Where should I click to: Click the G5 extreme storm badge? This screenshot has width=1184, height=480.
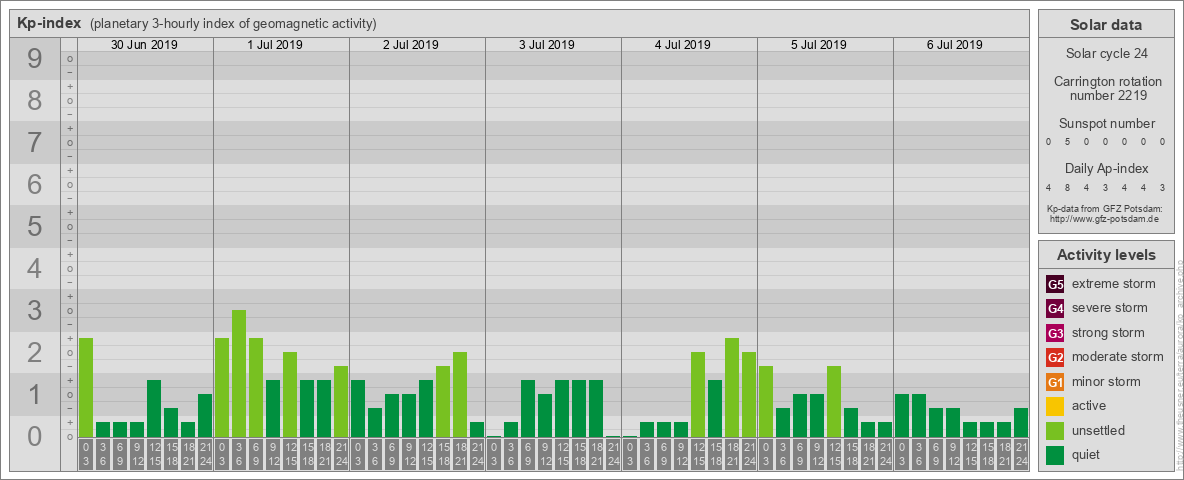coord(1055,284)
